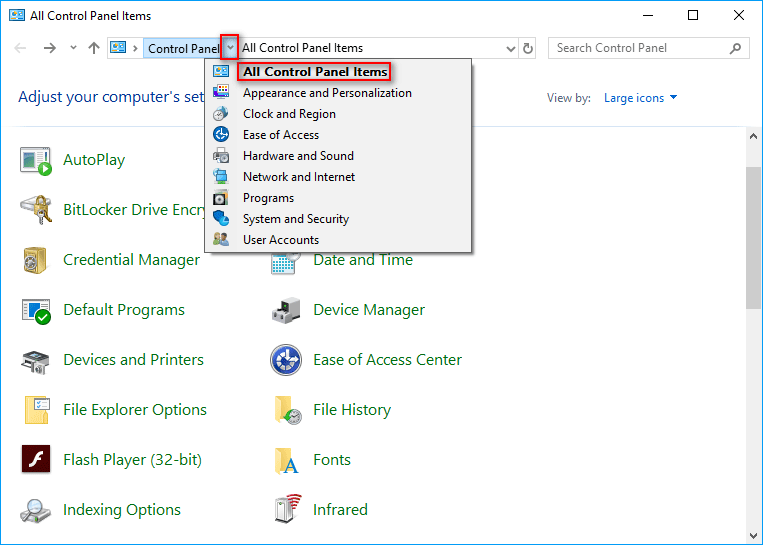Open the File Explorer Options link

pyautogui.click(x=135, y=410)
